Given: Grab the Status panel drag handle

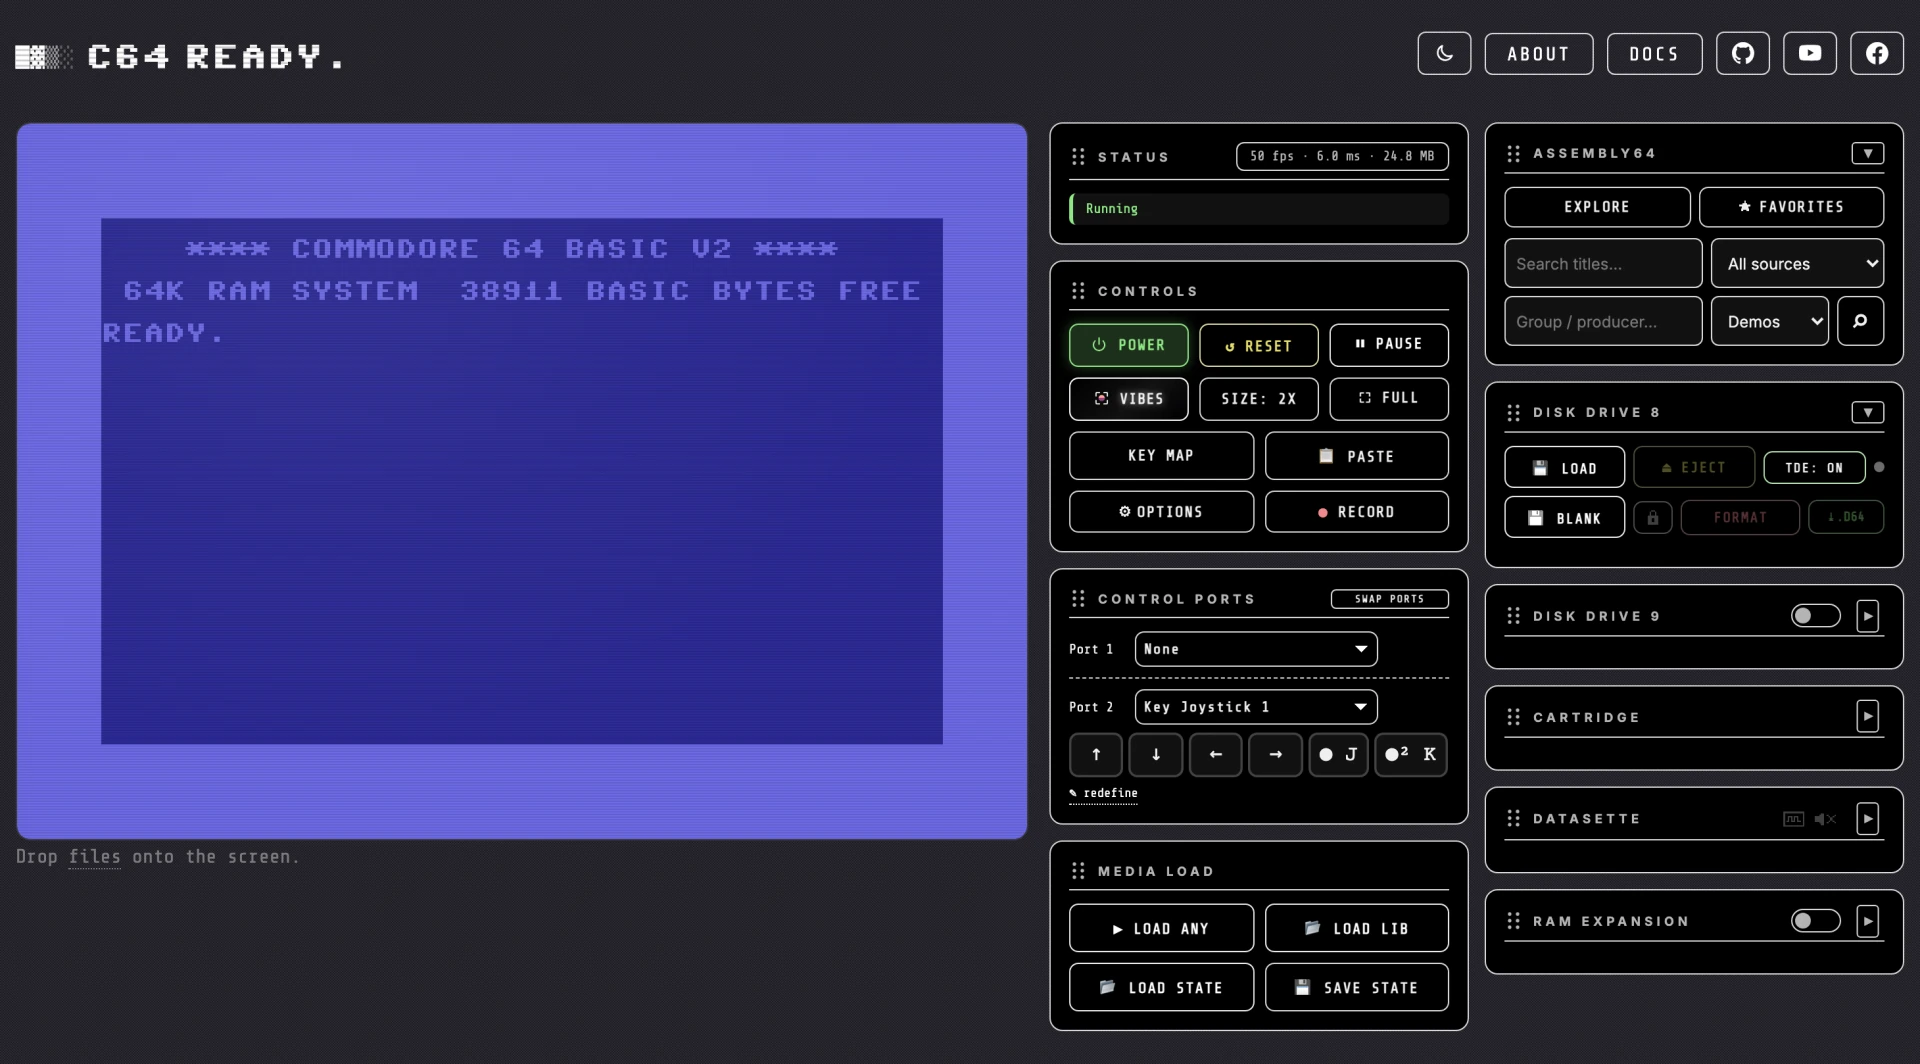Looking at the screenshot, I should click(x=1078, y=157).
